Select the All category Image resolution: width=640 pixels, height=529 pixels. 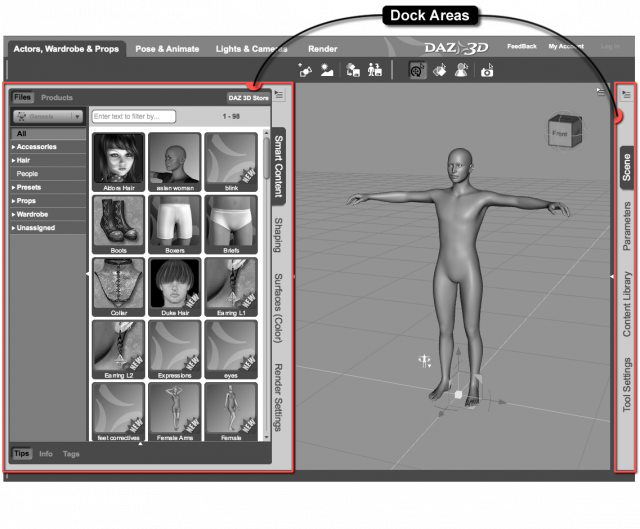[x=48, y=133]
